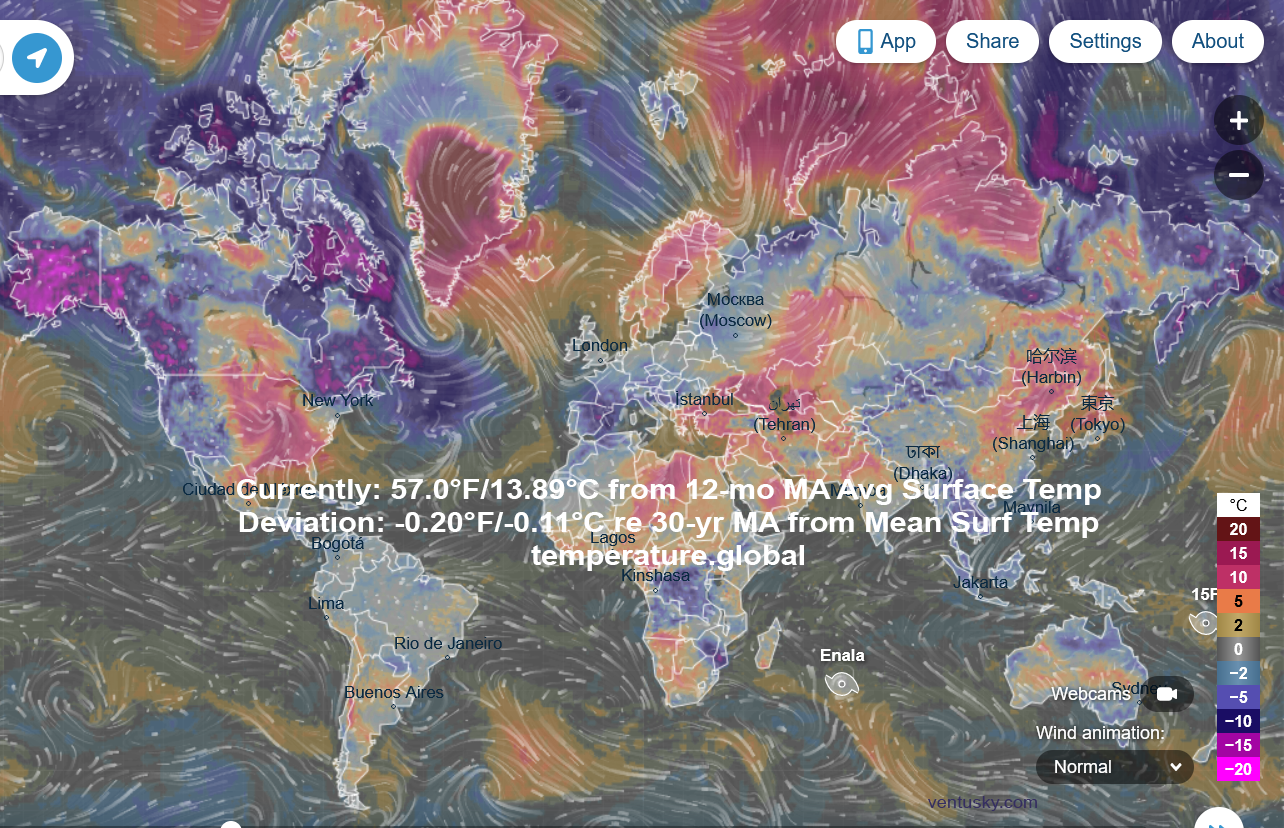The width and height of the screenshot is (1284, 828).
Task: Zoom in with the plus button
Action: point(1238,121)
